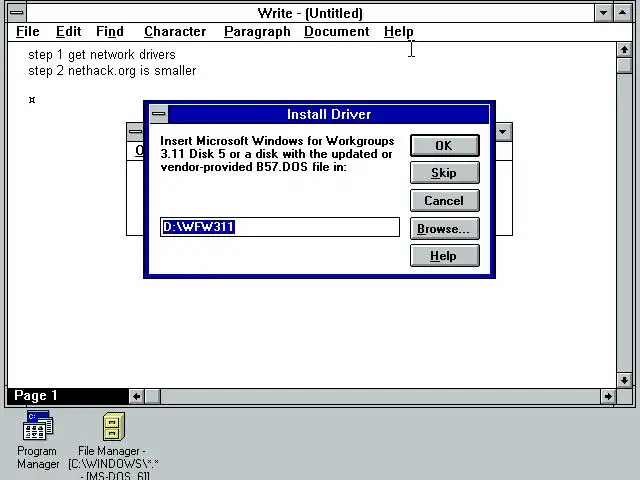Open the Edit menu in Write
The width and height of the screenshot is (640, 480).
tap(69, 31)
